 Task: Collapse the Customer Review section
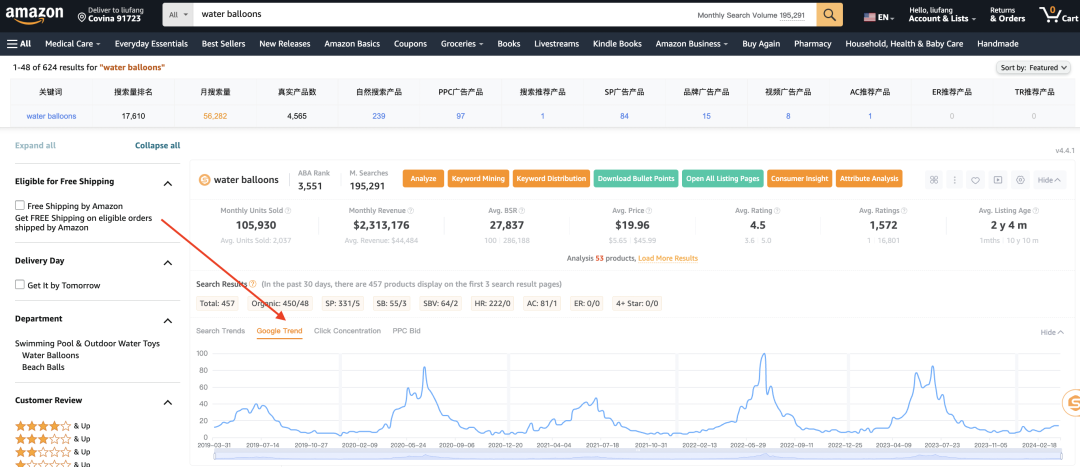point(167,402)
